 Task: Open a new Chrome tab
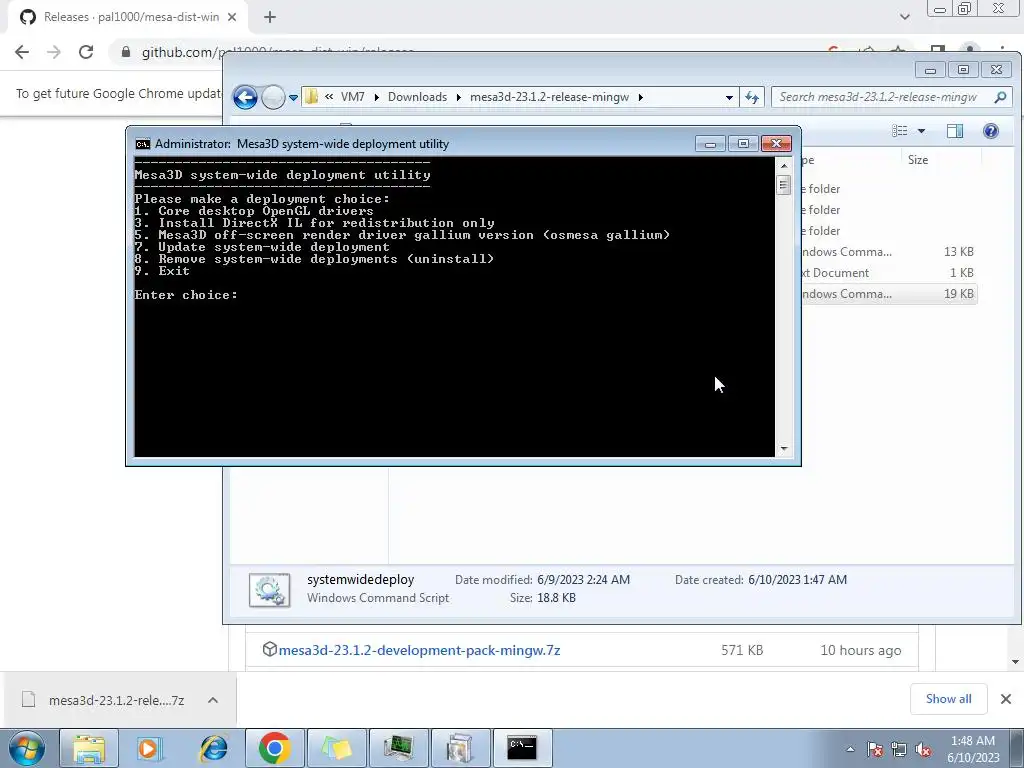pos(270,17)
